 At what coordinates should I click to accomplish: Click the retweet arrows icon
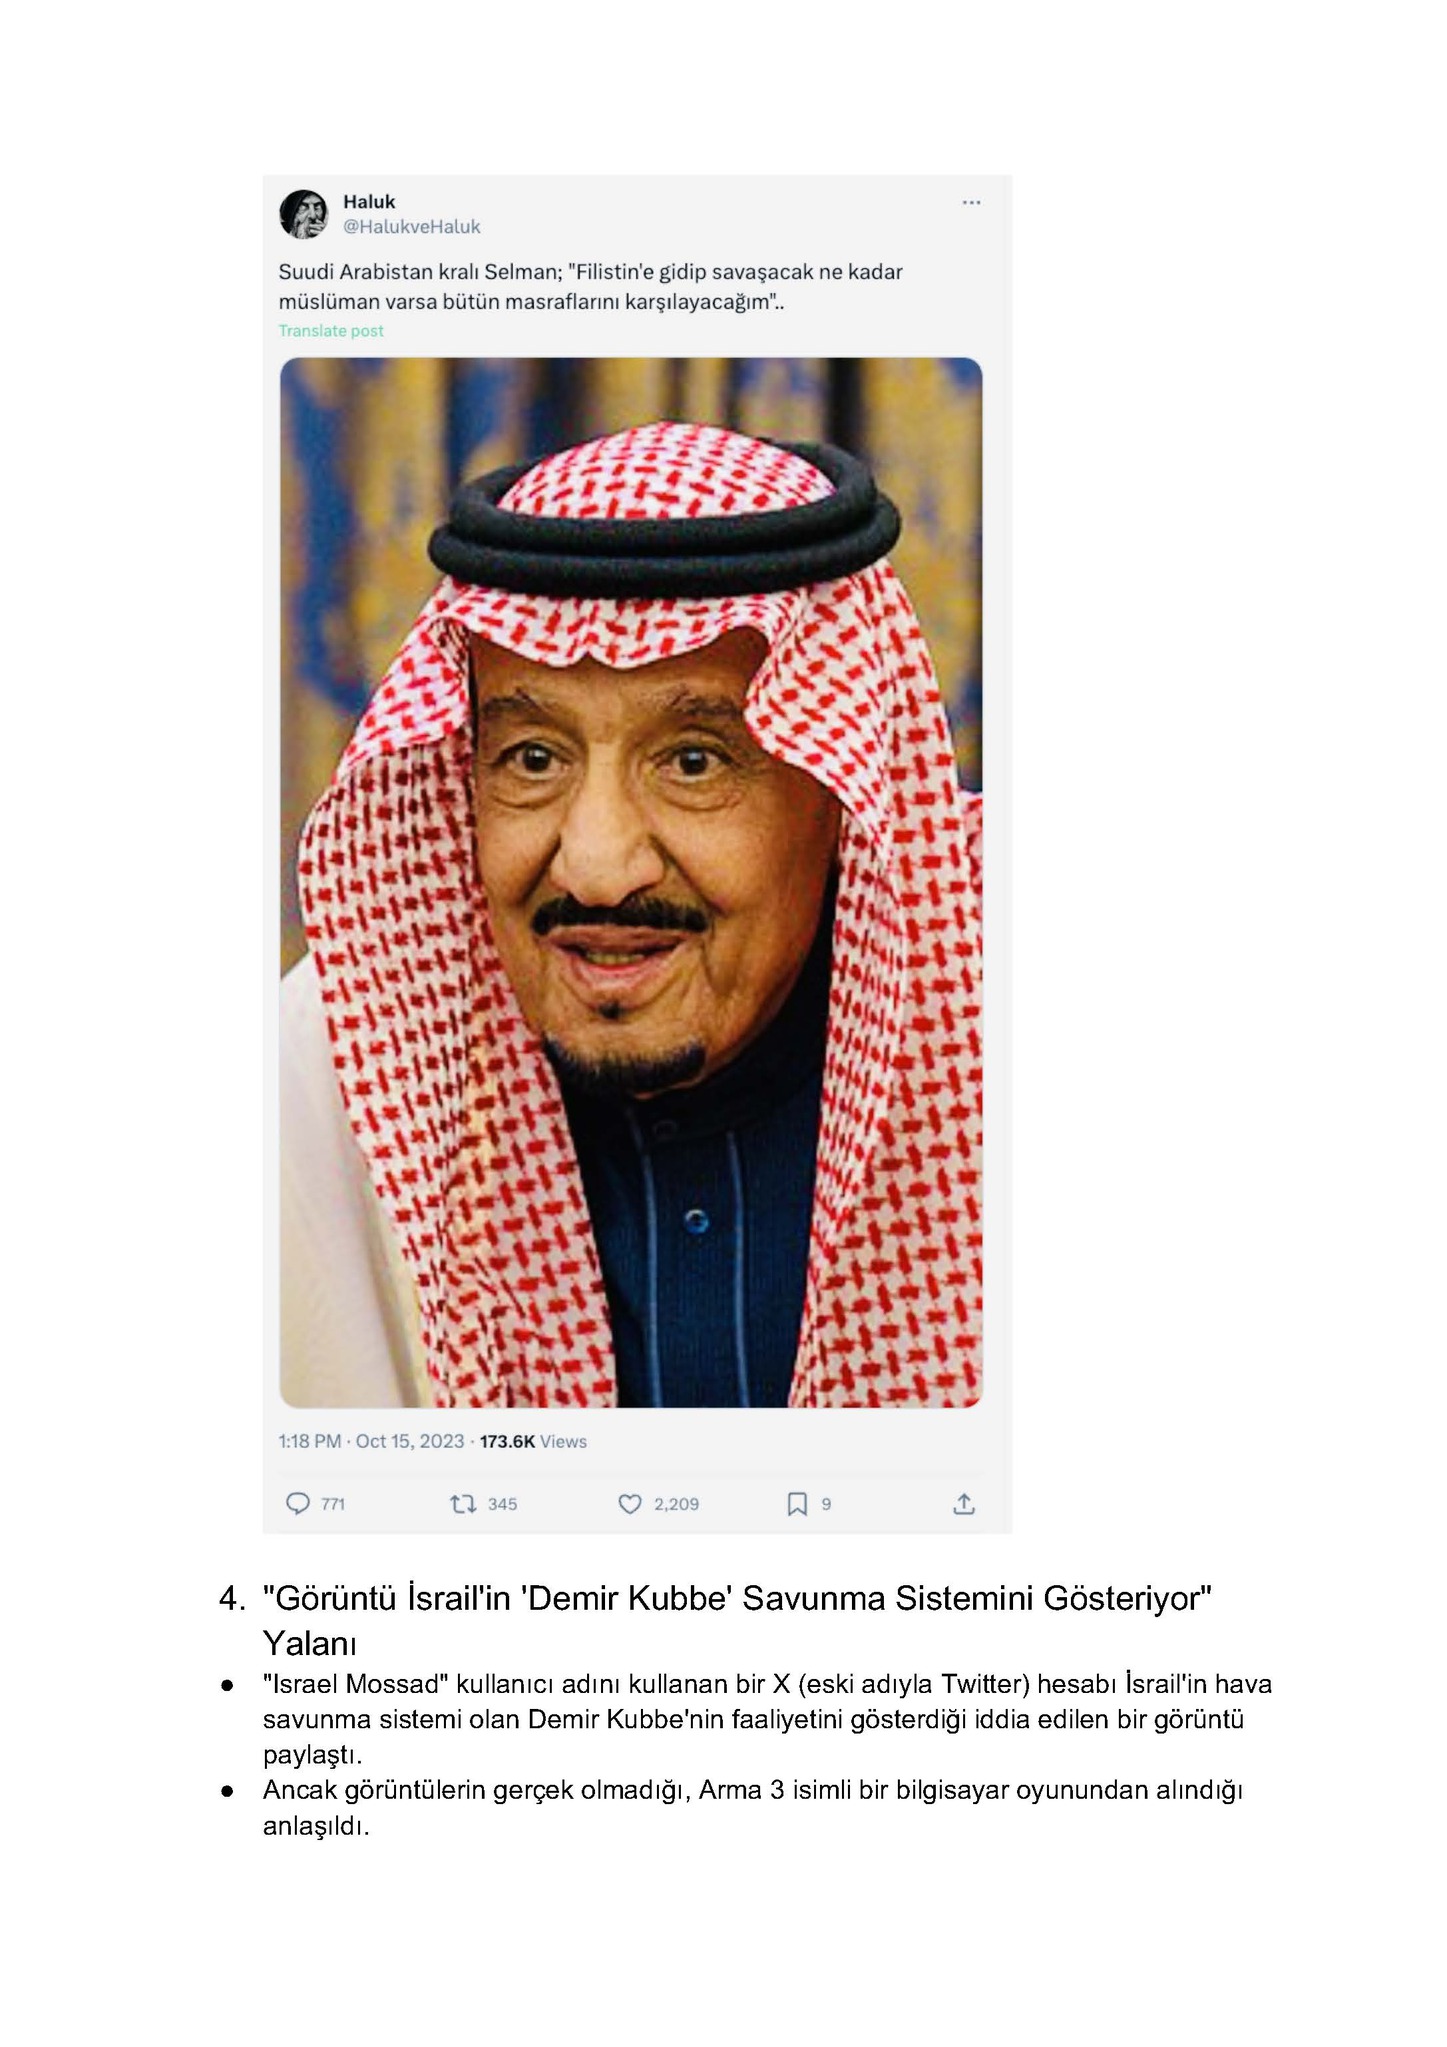coord(463,1503)
